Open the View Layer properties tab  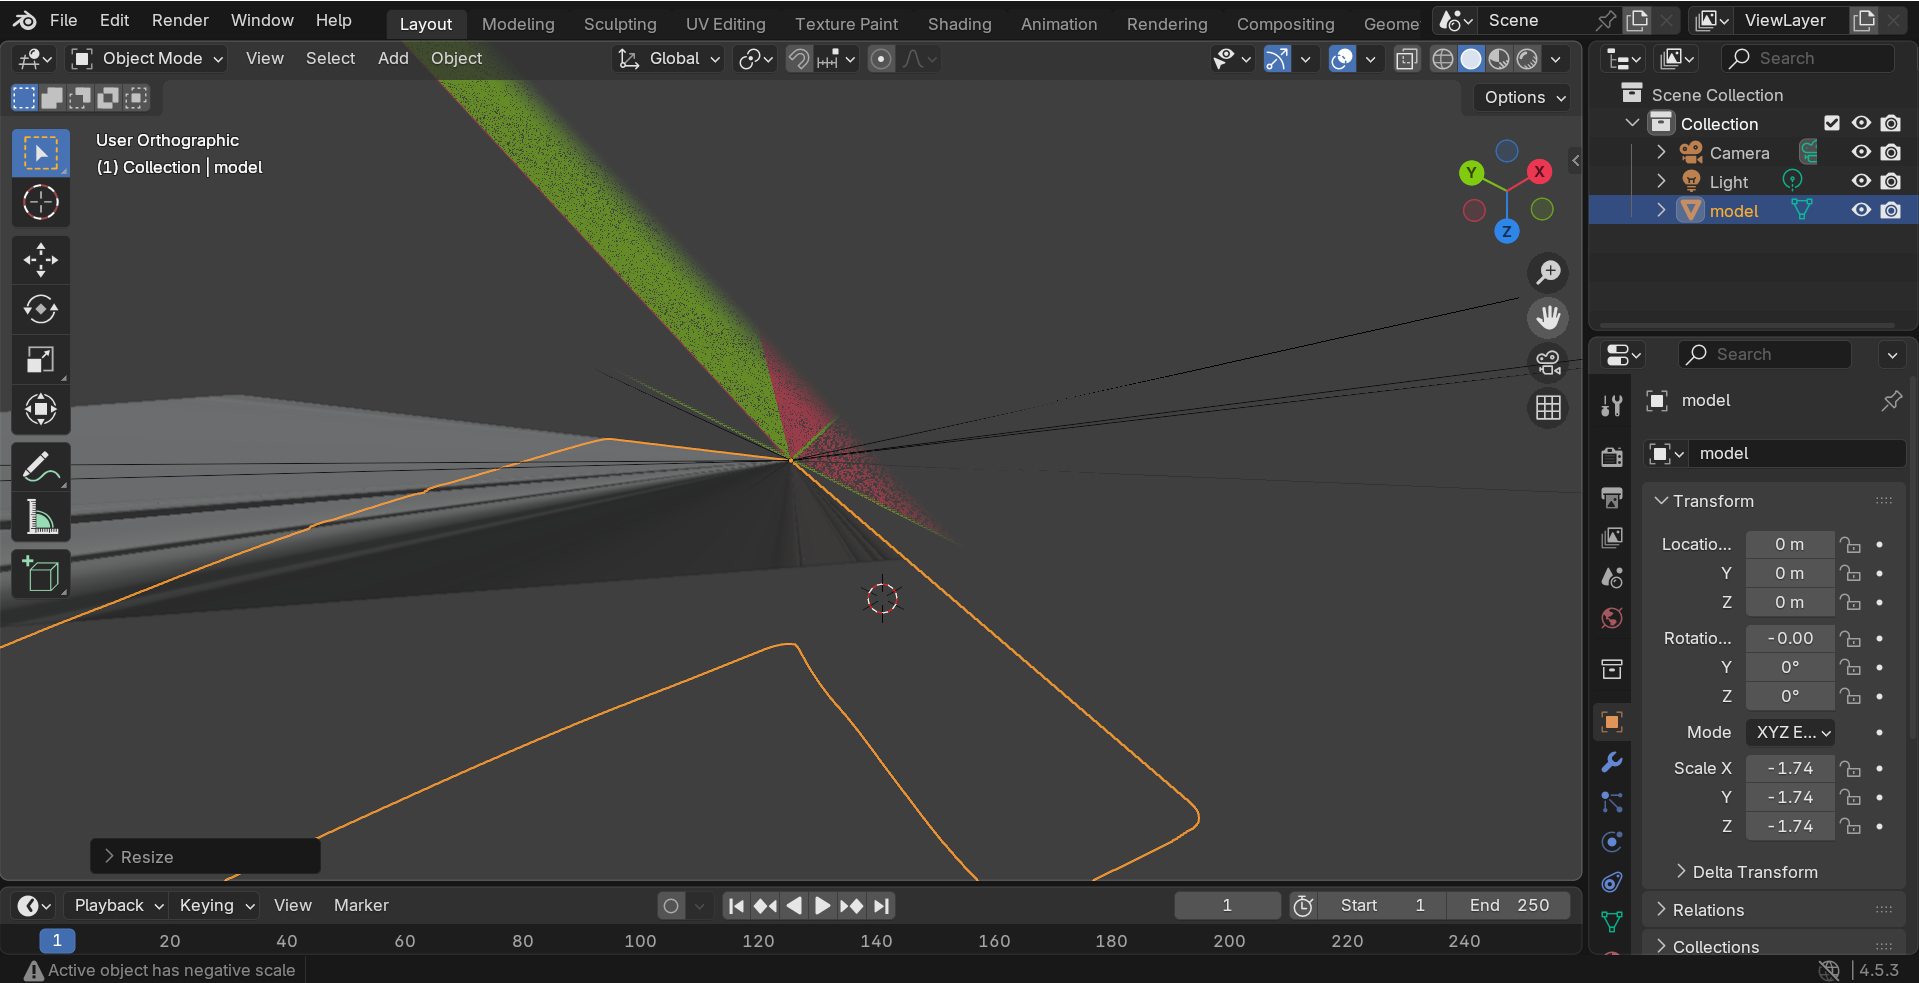click(1612, 538)
